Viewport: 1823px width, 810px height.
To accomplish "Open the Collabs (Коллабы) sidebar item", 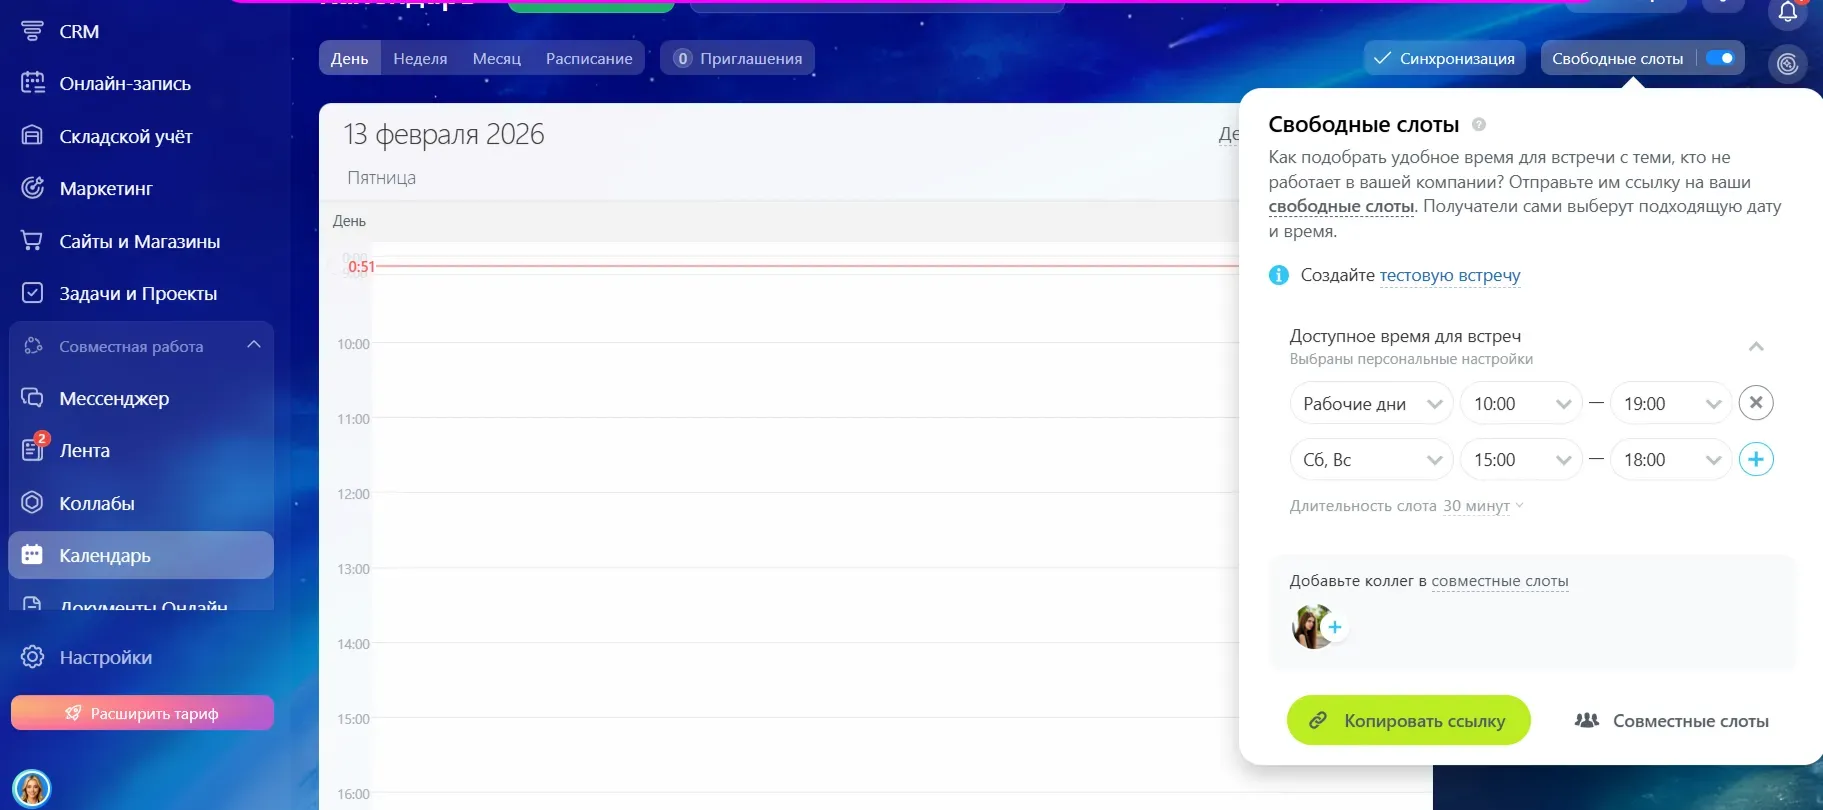I will pyautogui.click(x=96, y=503).
